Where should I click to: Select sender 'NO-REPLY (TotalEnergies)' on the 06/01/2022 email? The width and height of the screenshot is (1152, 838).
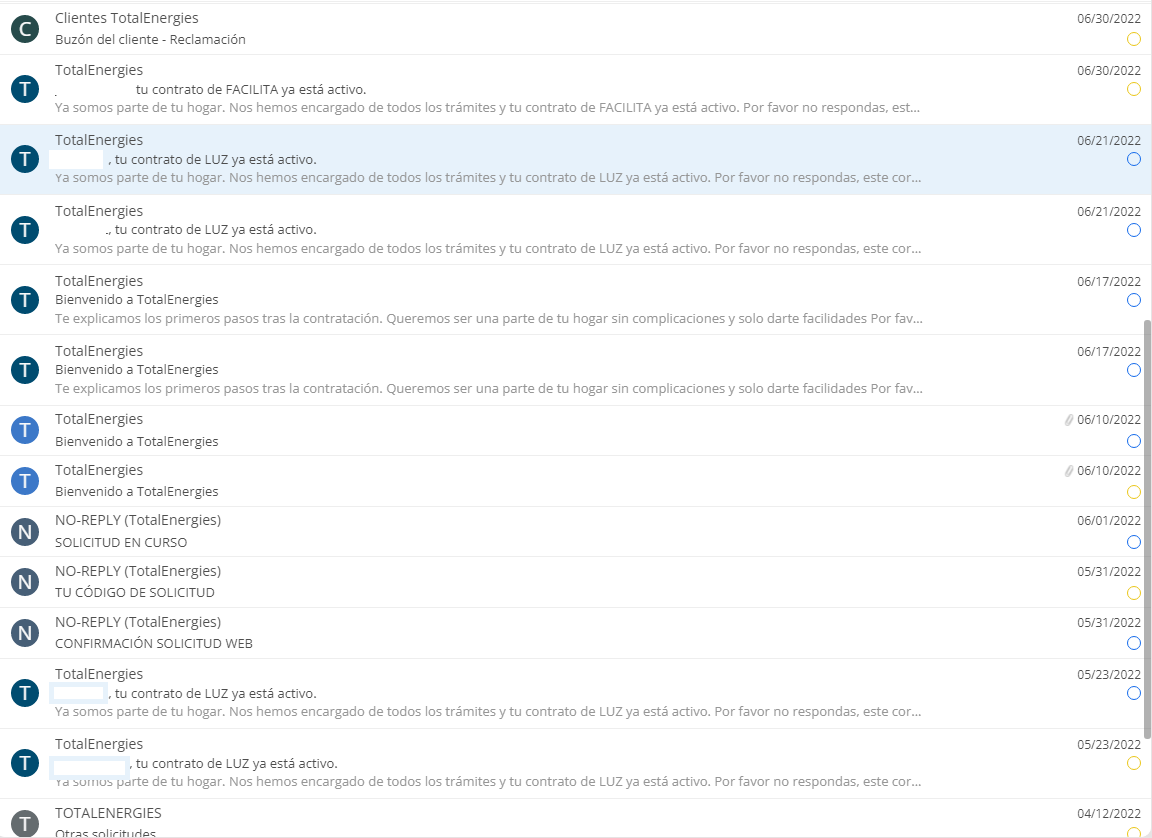138,520
